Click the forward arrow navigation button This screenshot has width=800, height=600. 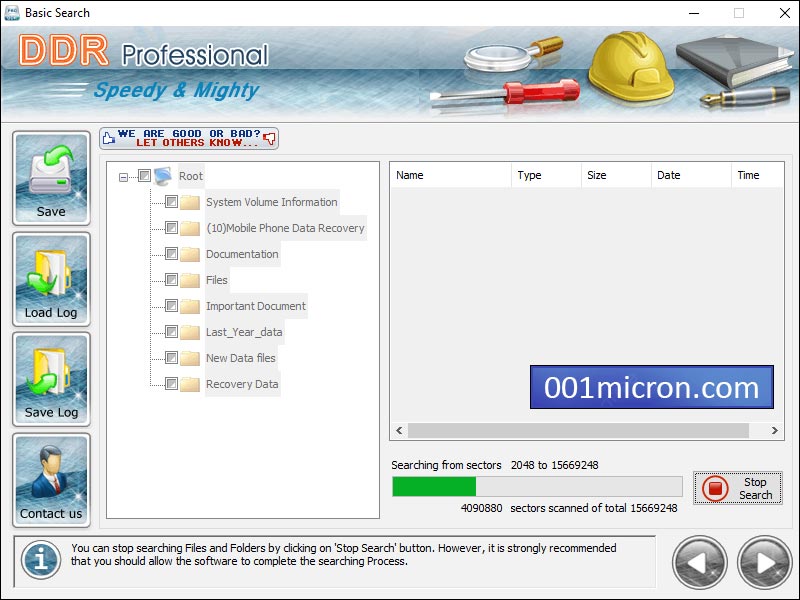(x=764, y=562)
